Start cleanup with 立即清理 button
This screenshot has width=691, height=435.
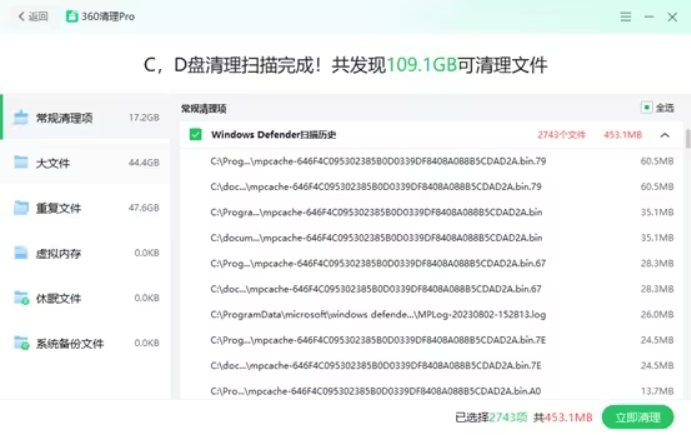point(638,417)
